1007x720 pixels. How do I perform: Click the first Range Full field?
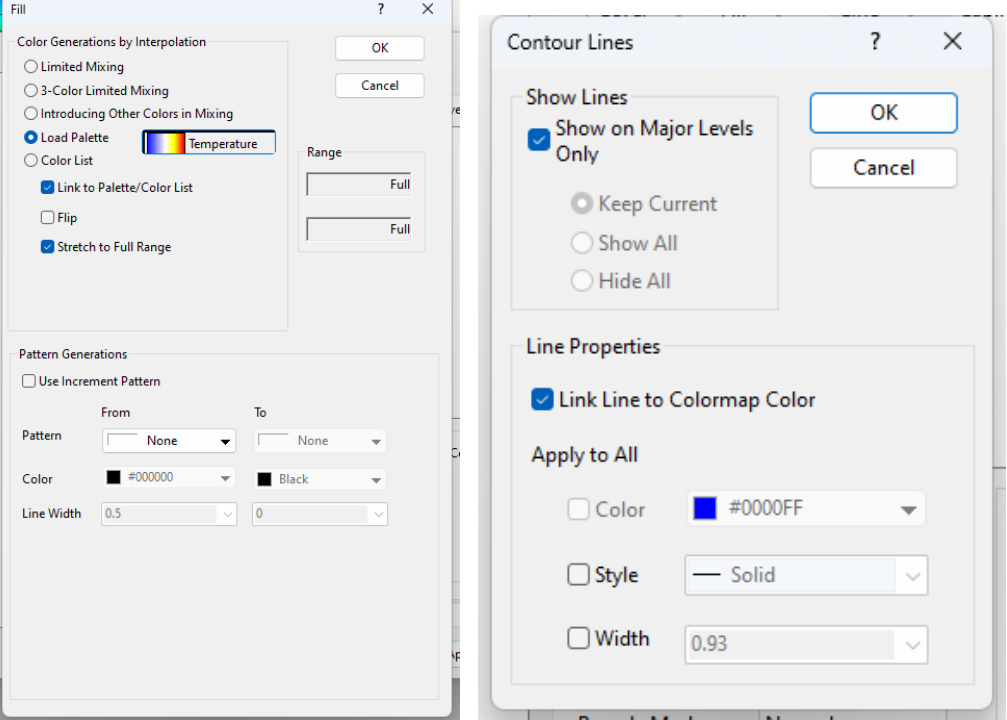click(x=359, y=184)
